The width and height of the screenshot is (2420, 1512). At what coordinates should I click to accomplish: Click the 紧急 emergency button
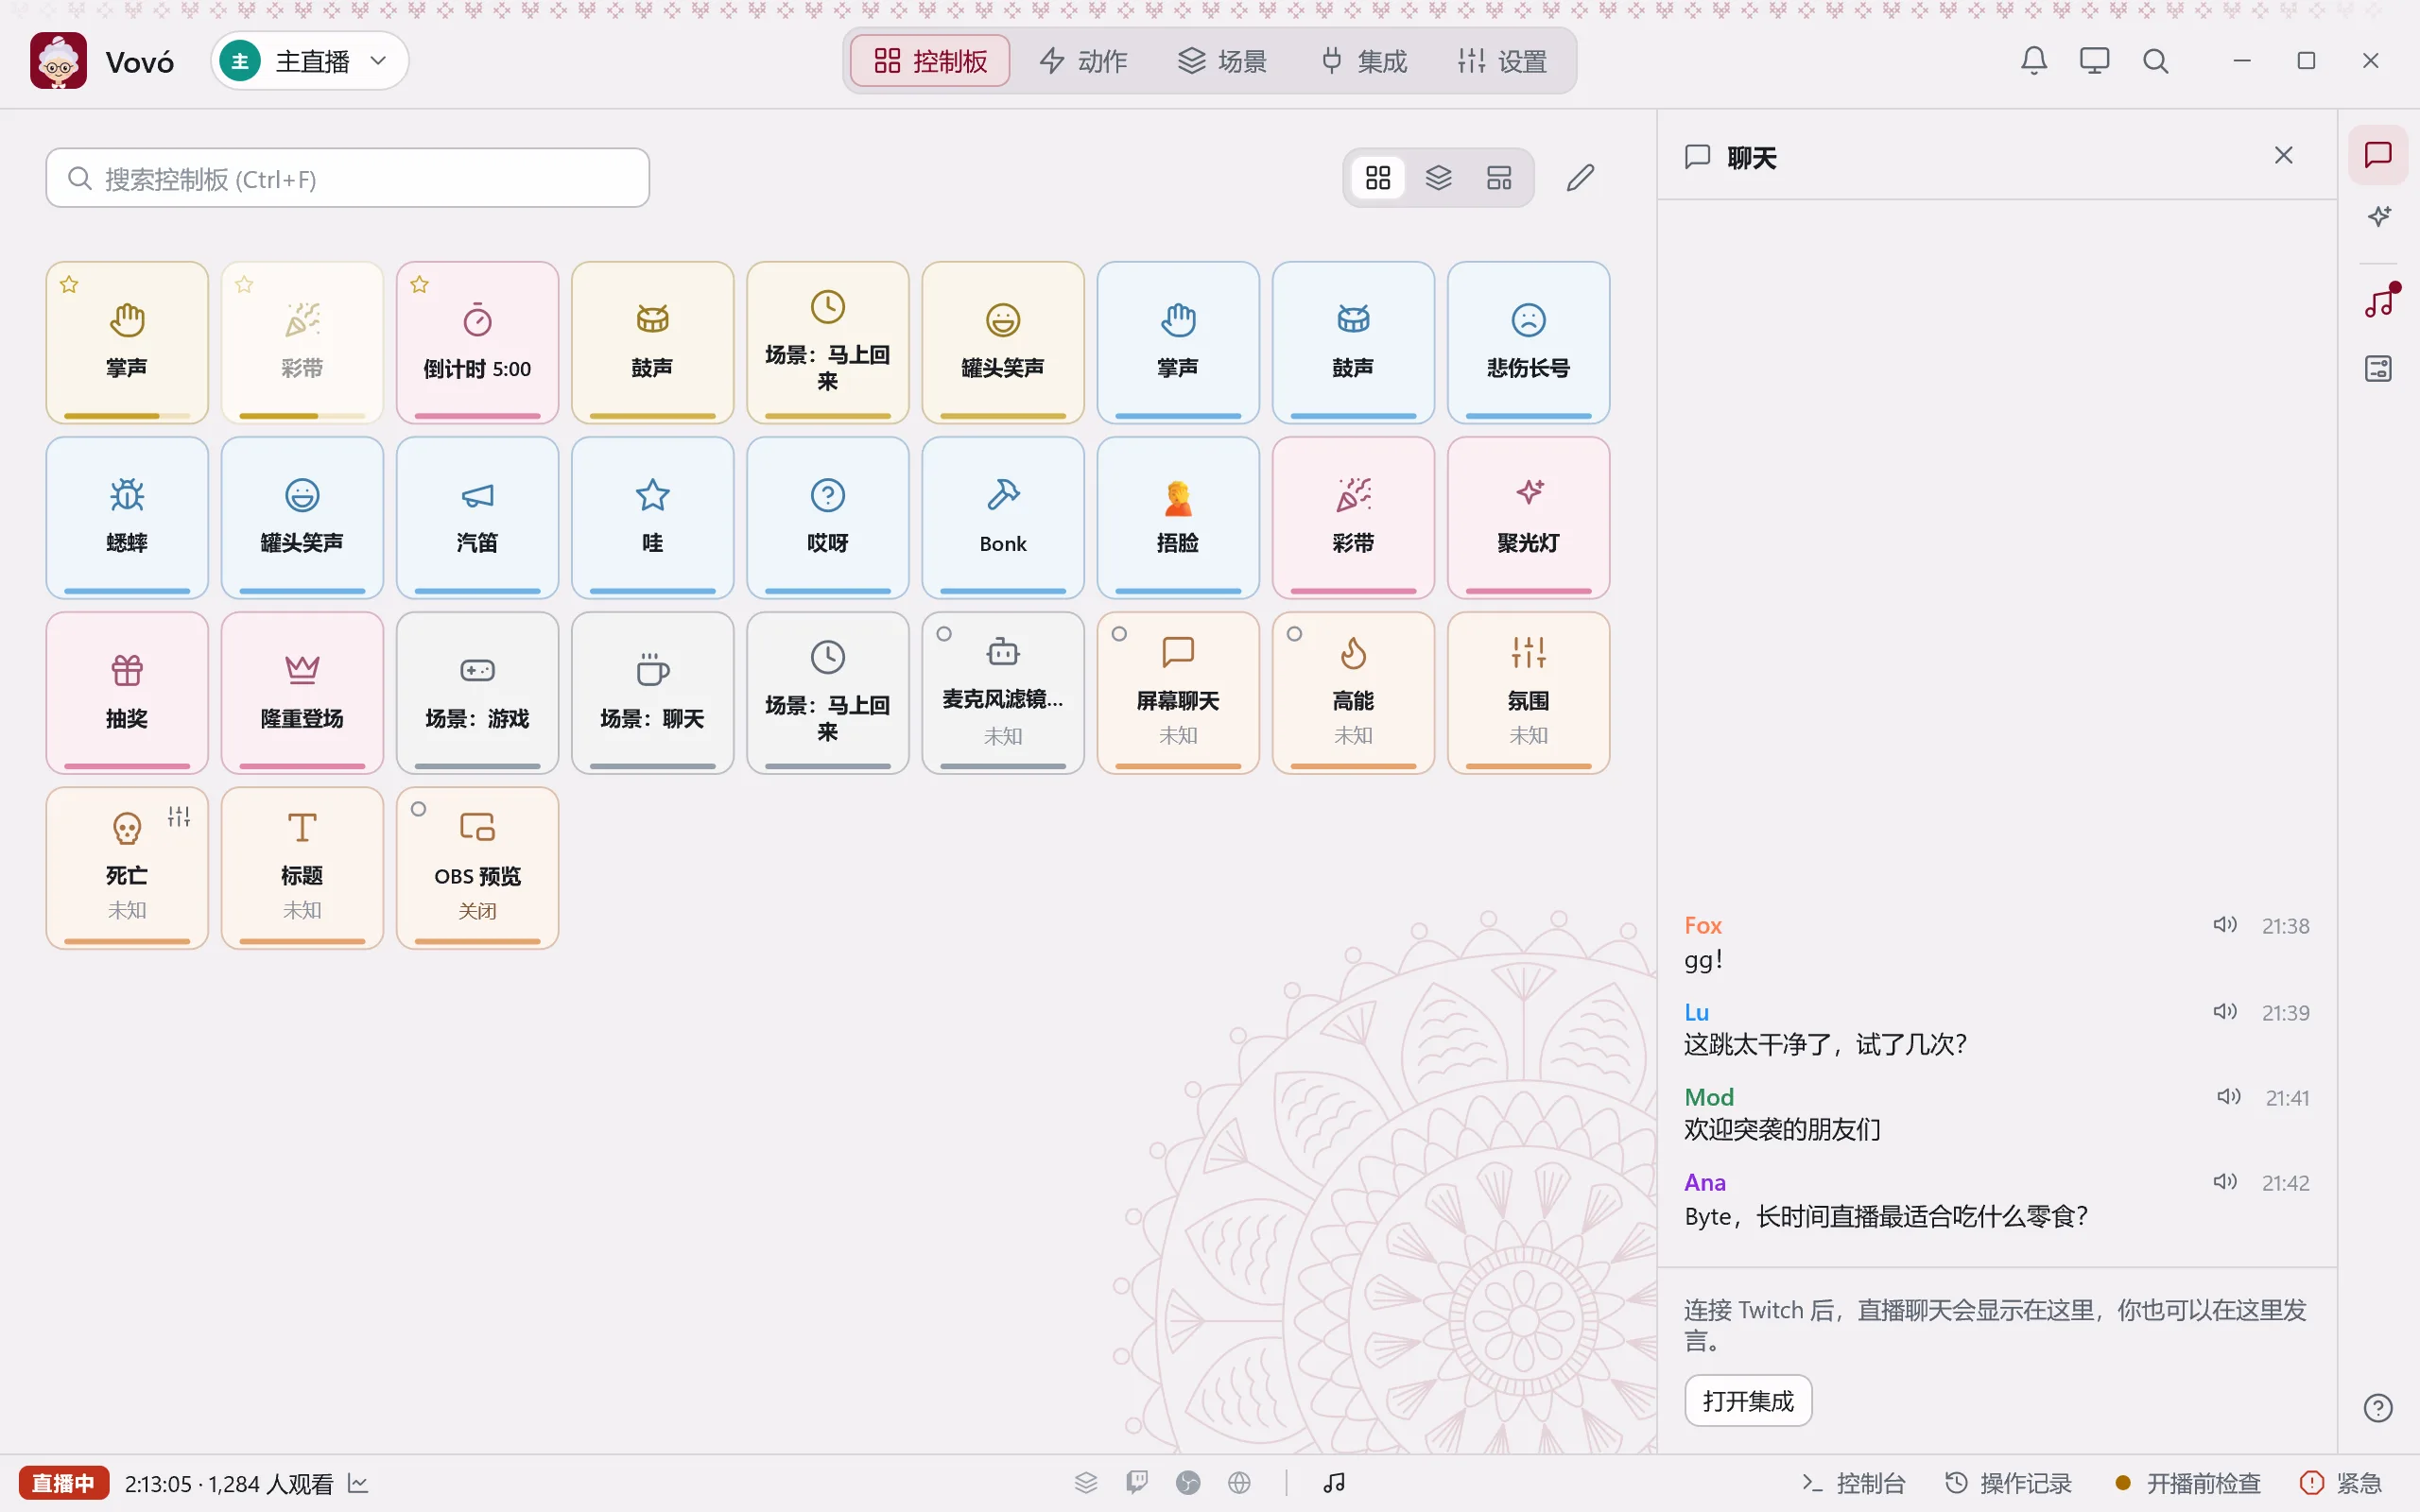click(2341, 1483)
